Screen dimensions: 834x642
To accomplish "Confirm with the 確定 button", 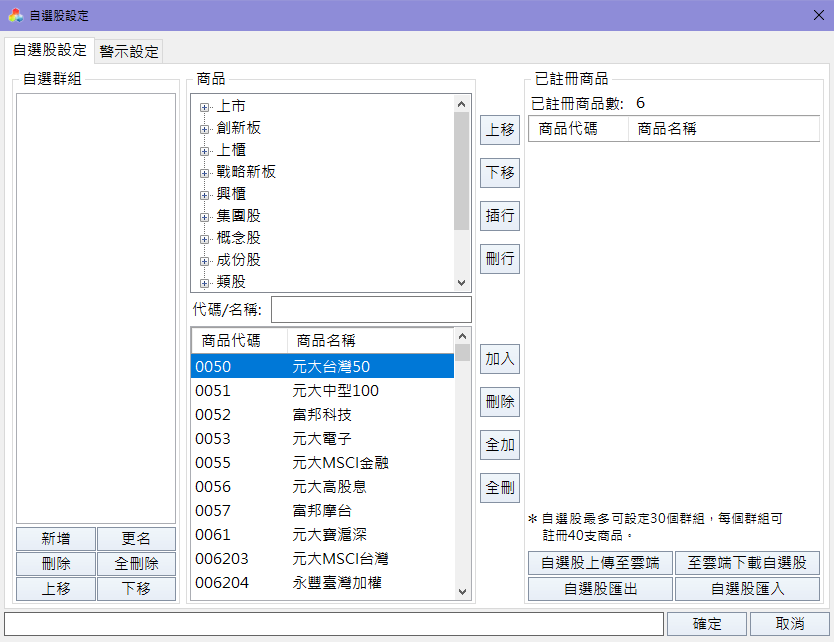I will 707,624.
